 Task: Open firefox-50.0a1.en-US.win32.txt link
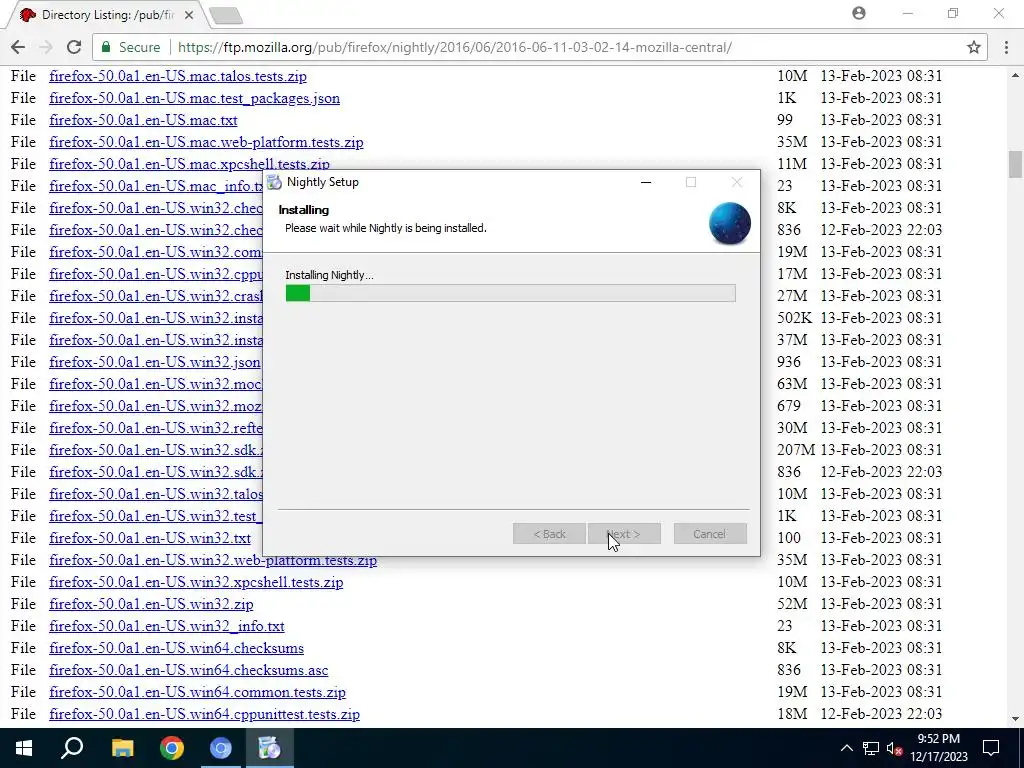click(150, 538)
